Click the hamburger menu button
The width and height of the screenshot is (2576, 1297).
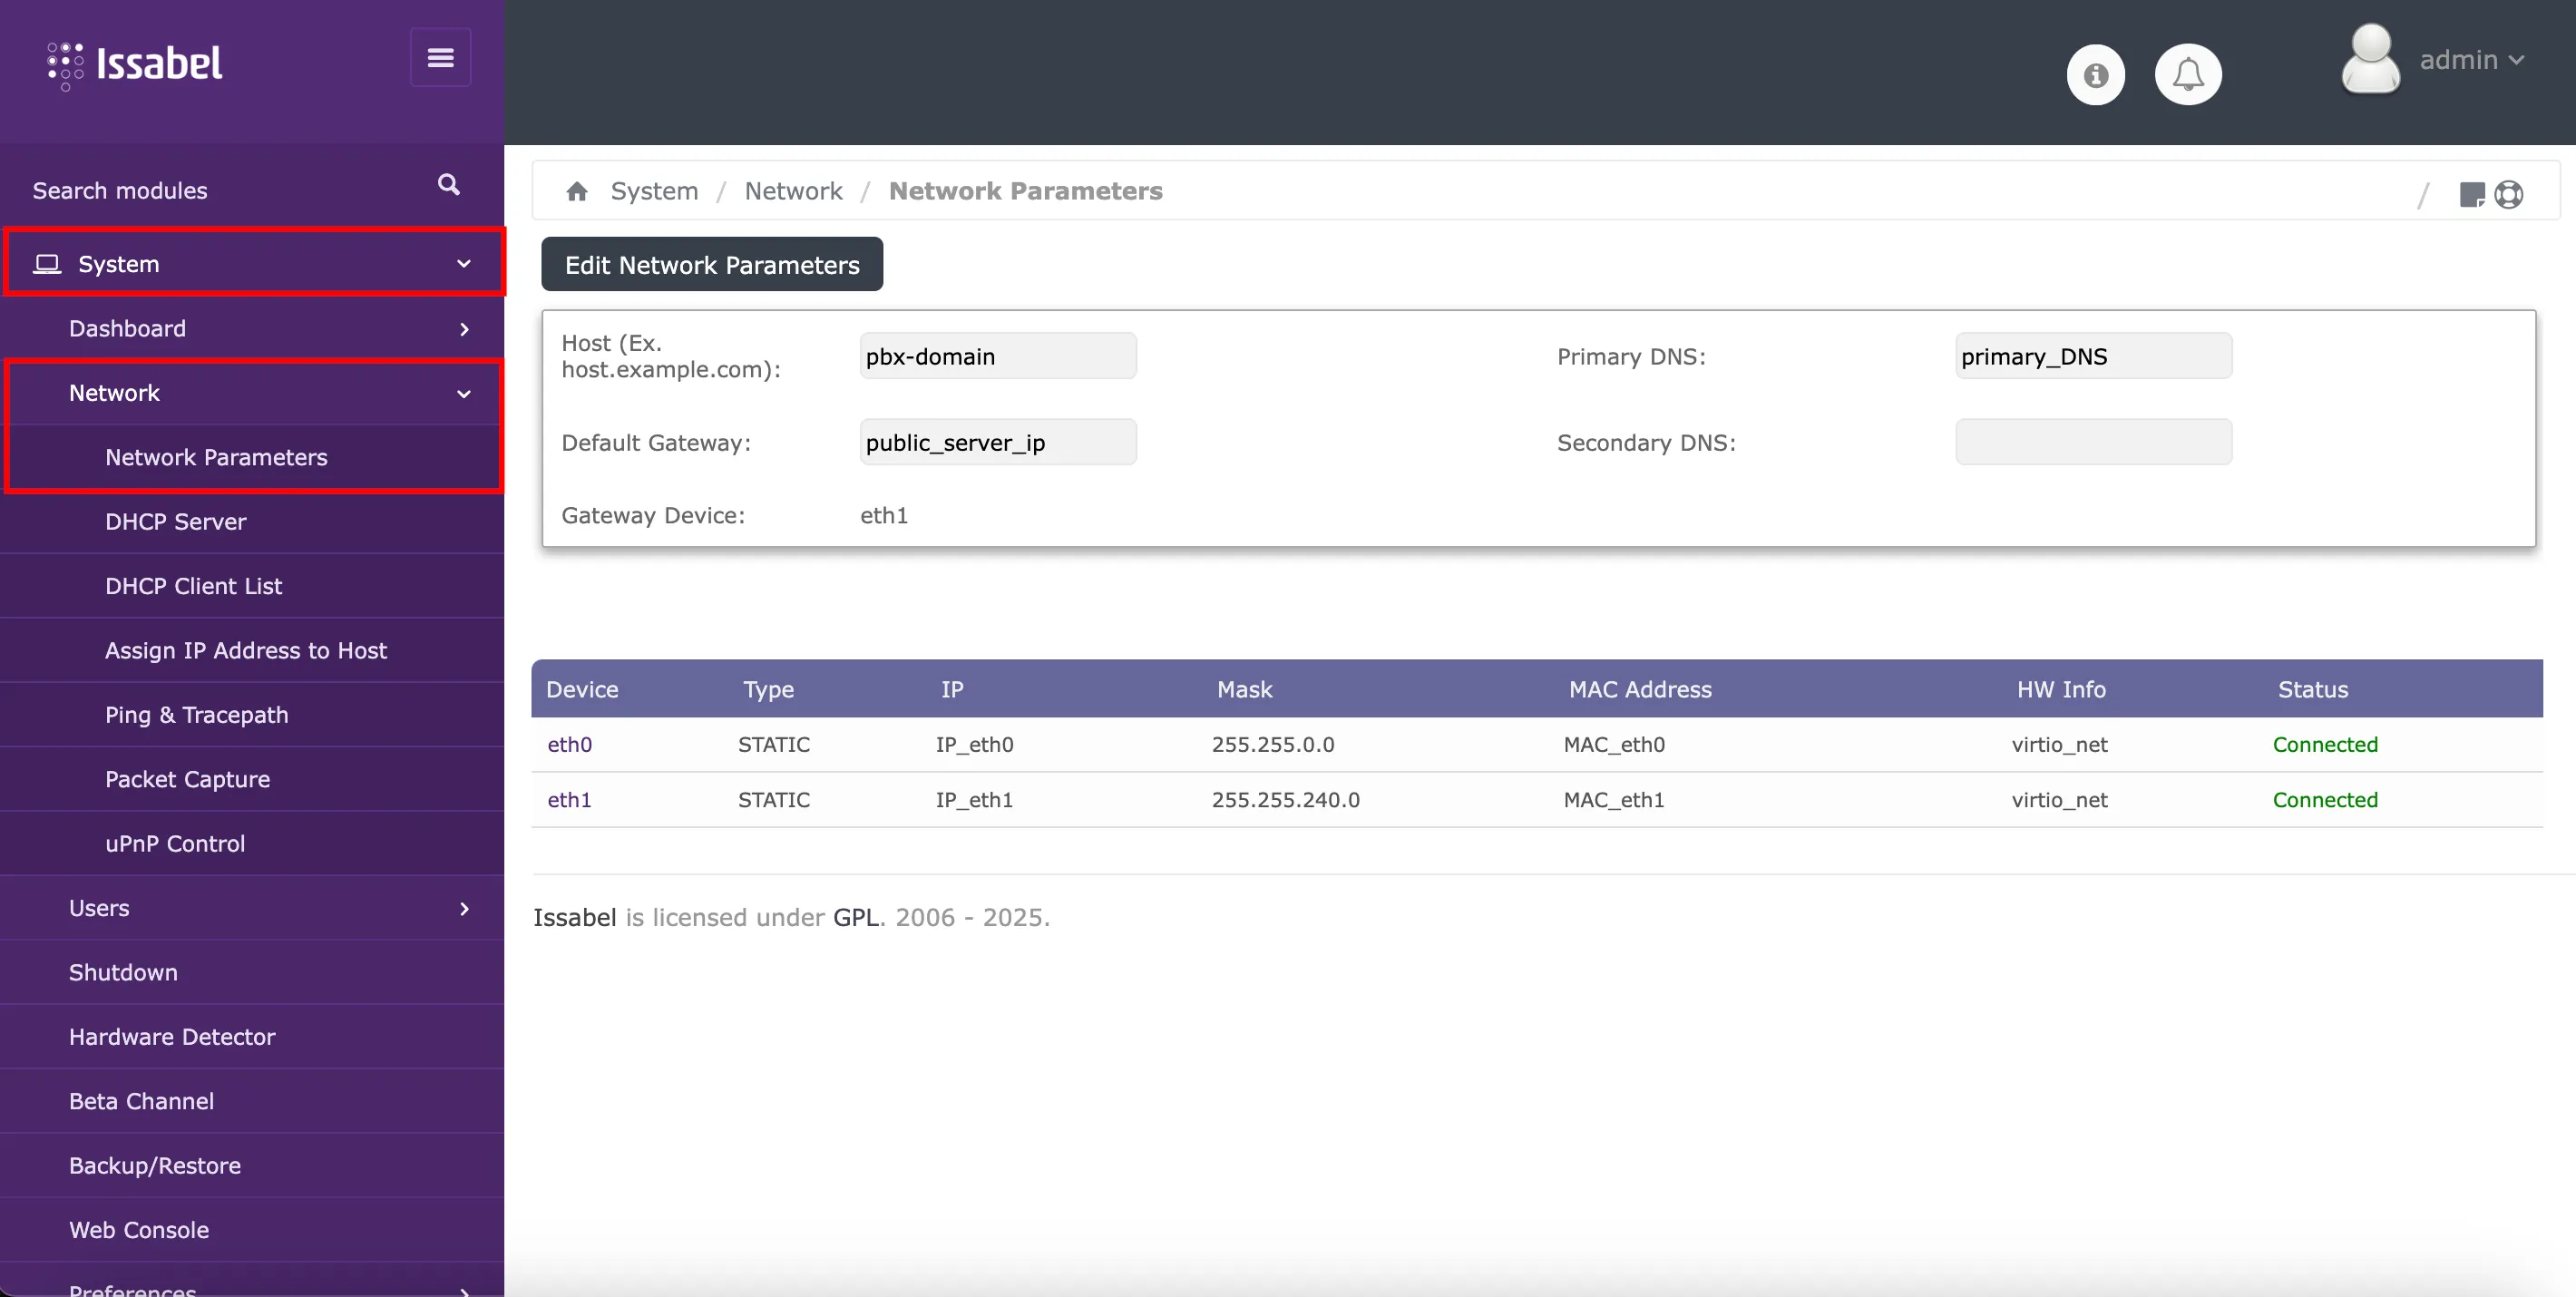pyautogui.click(x=440, y=57)
